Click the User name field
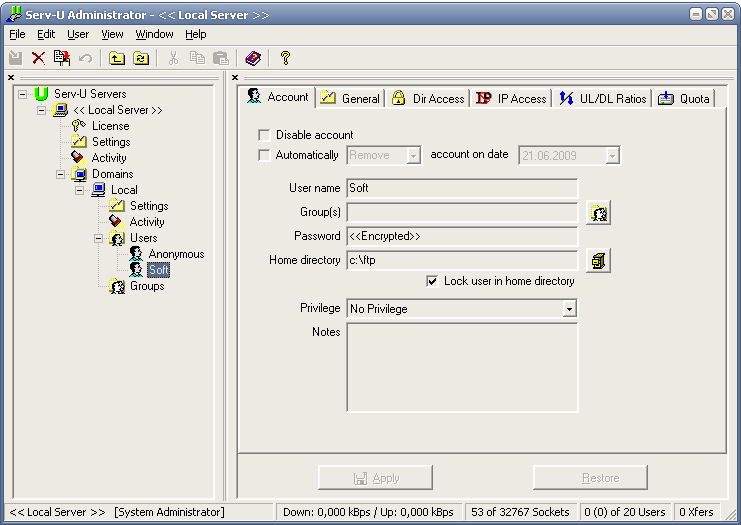 [462, 188]
